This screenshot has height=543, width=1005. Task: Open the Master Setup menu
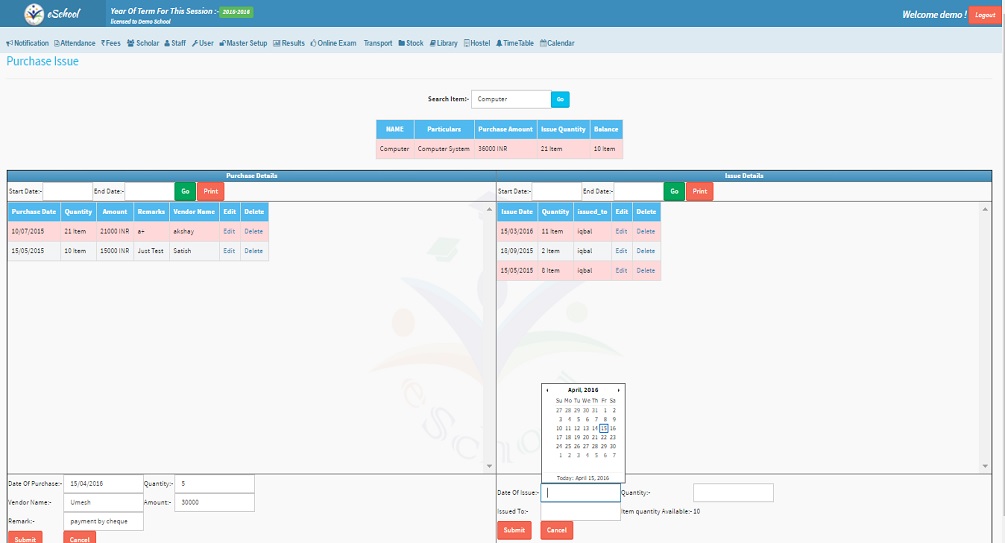click(243, 43)
